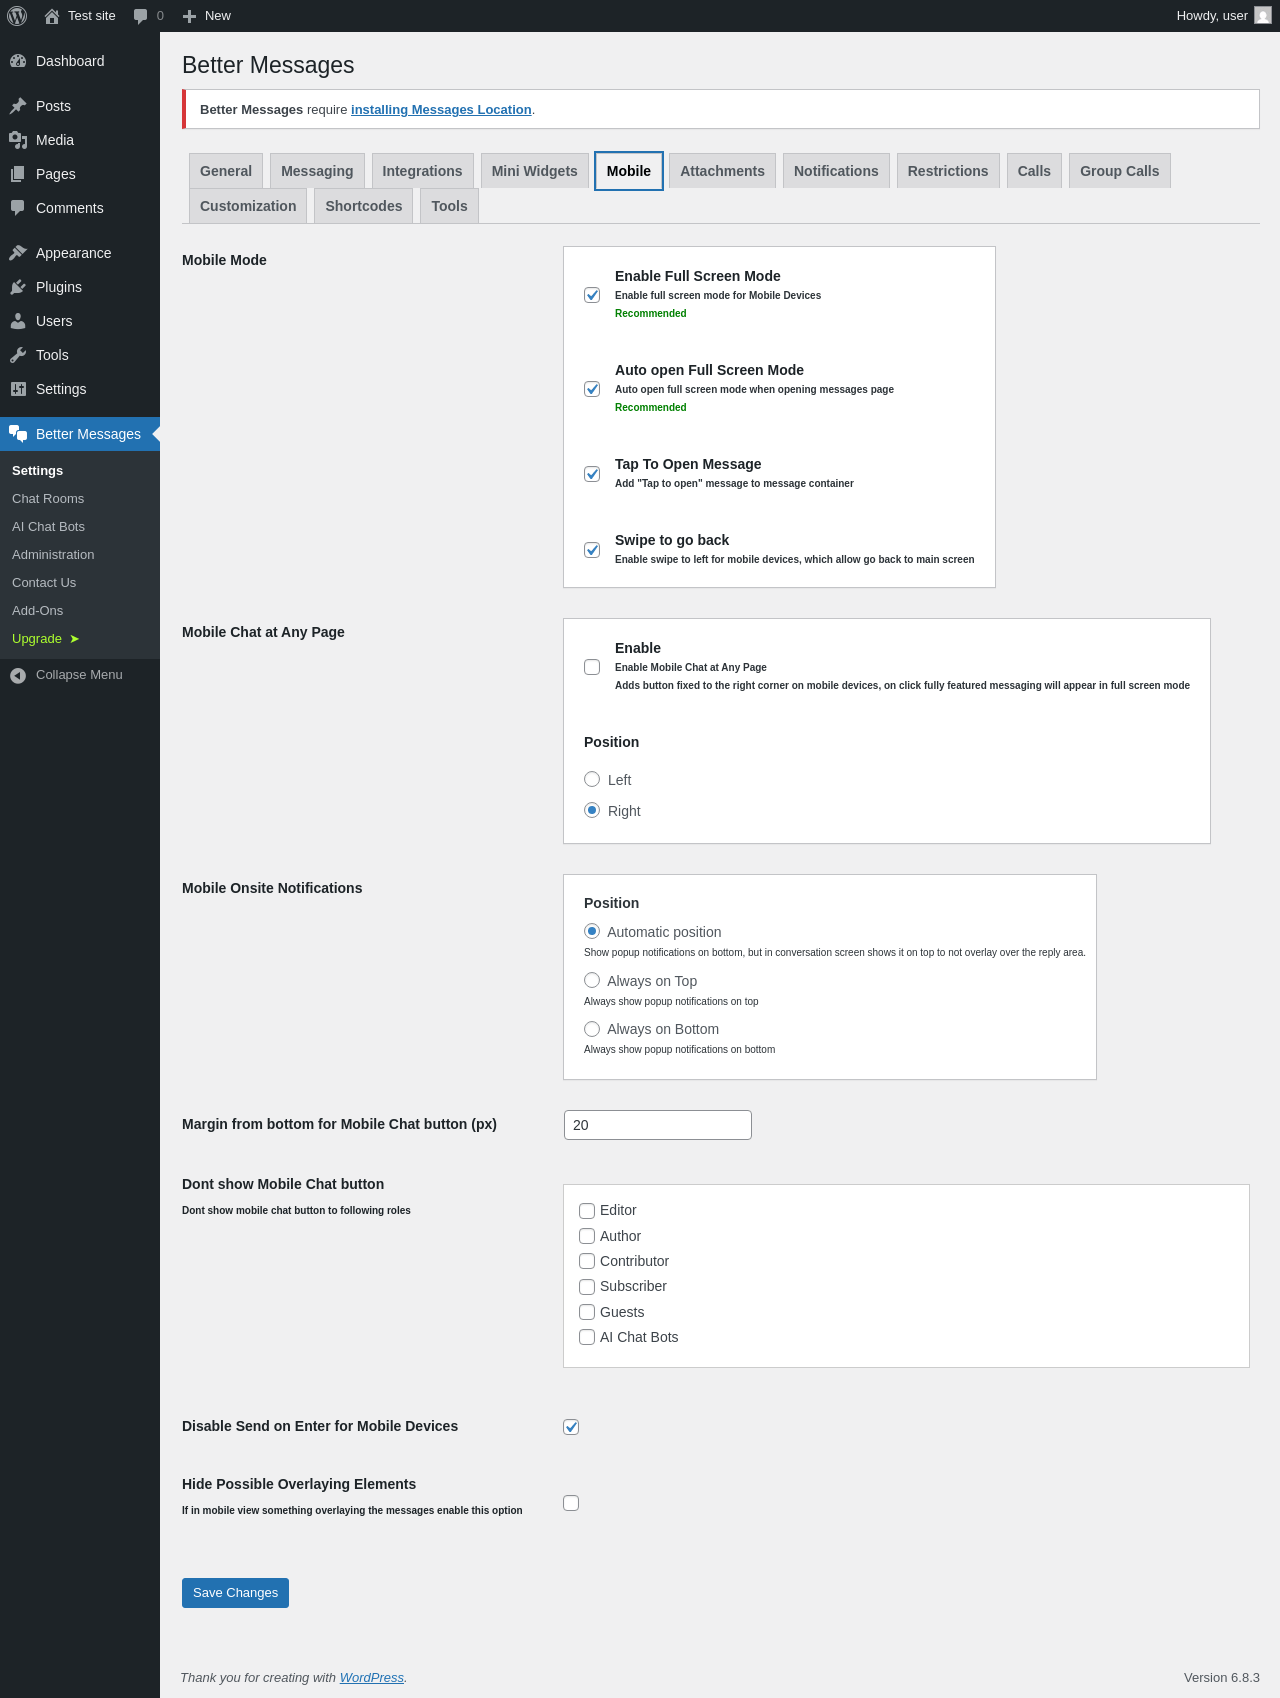
Task: Check the Contributor role checkbox
Action: [587, 1261]
